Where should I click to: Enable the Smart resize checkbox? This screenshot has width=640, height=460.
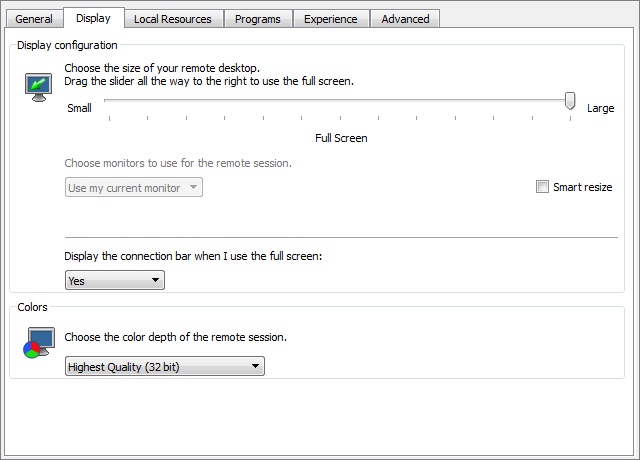coord(542,187)
